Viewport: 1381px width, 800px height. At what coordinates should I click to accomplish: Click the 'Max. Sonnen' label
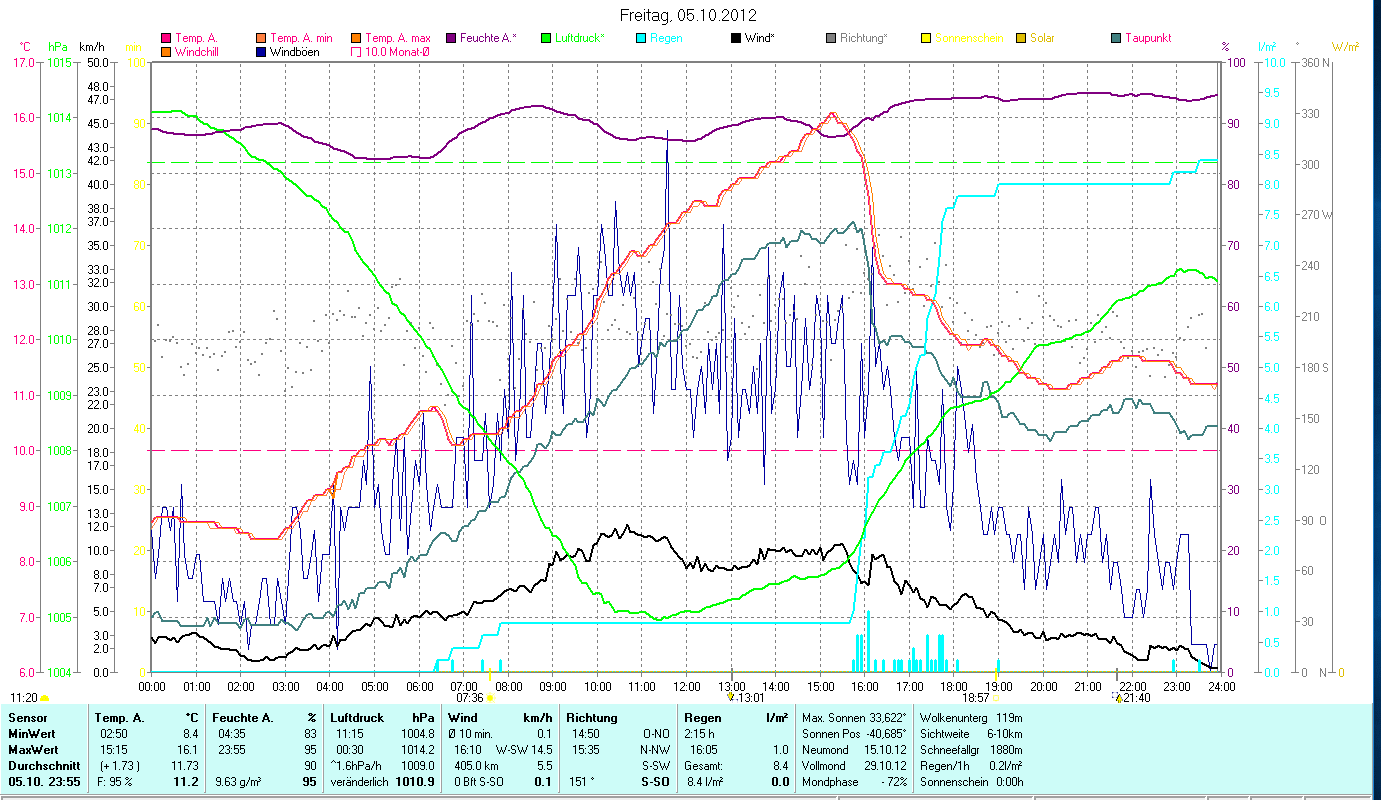coord(835,718)
